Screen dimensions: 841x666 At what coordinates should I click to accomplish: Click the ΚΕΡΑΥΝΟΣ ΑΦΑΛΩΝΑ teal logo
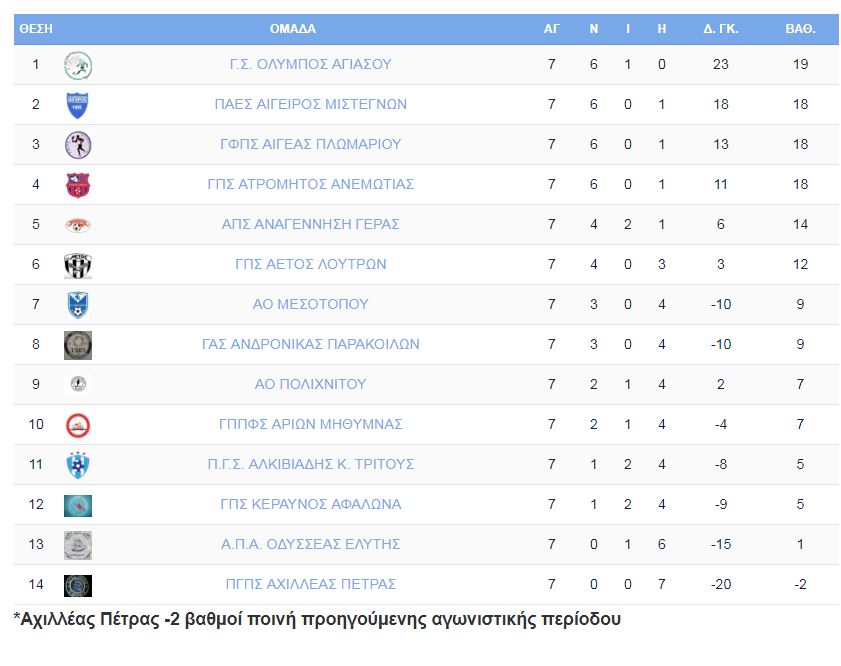pos(78,506)
